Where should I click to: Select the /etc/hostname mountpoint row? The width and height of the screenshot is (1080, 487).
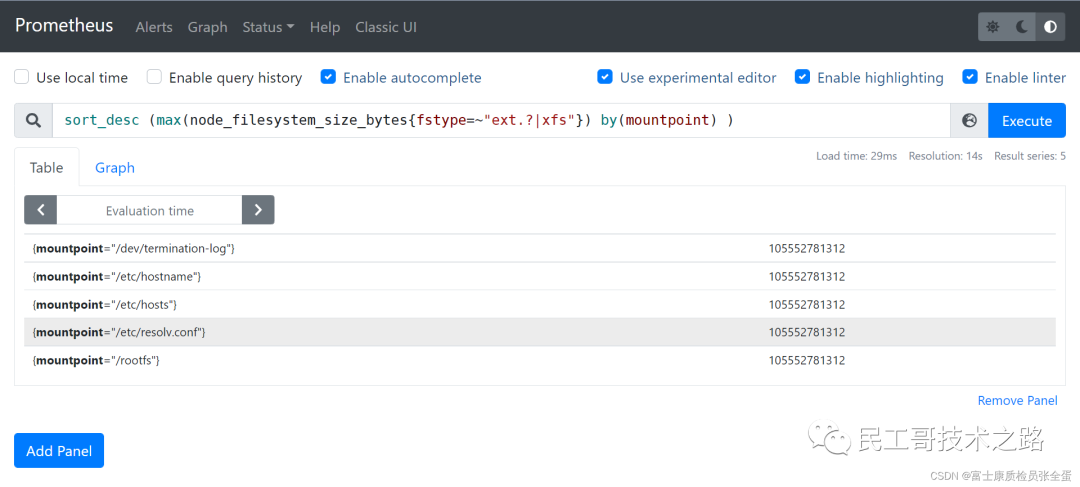(540, 276)
